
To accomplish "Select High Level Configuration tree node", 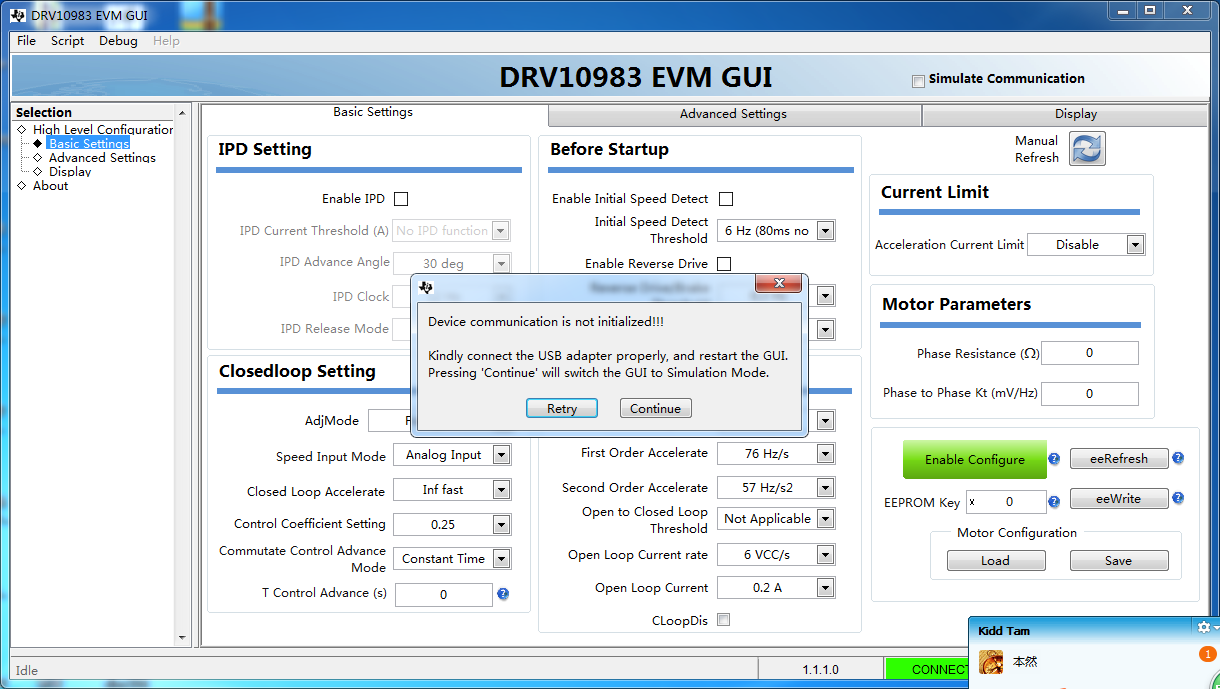I will [x=103, y=130].
